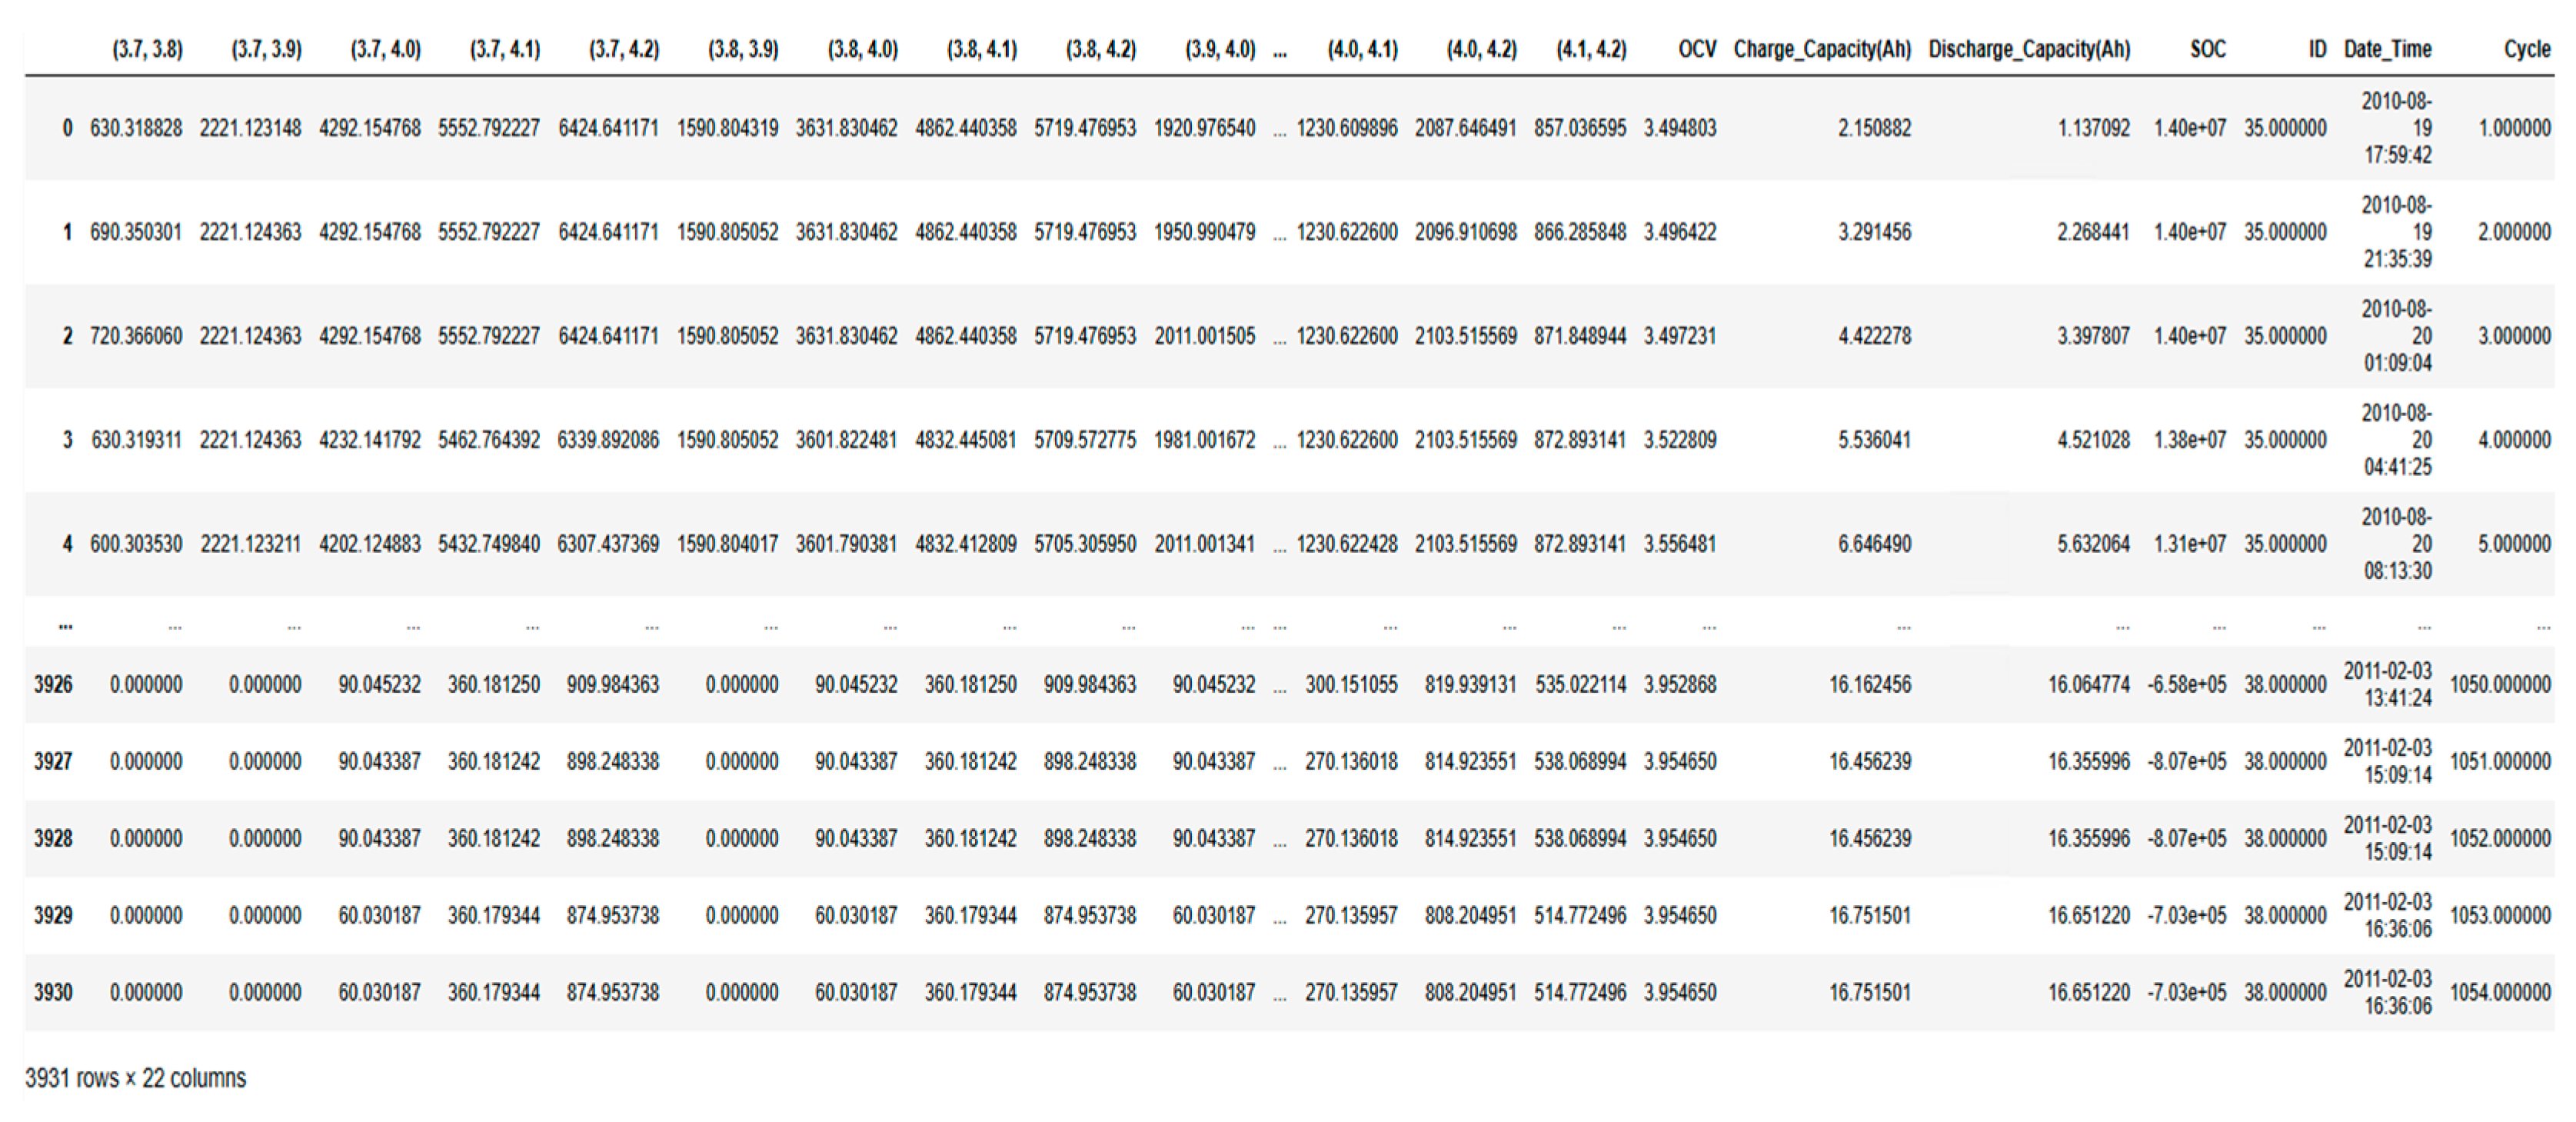Click the OCV column header
Image resolution: width=2576 pixels, height=1122 pixels.
[x=1696, y=49]
